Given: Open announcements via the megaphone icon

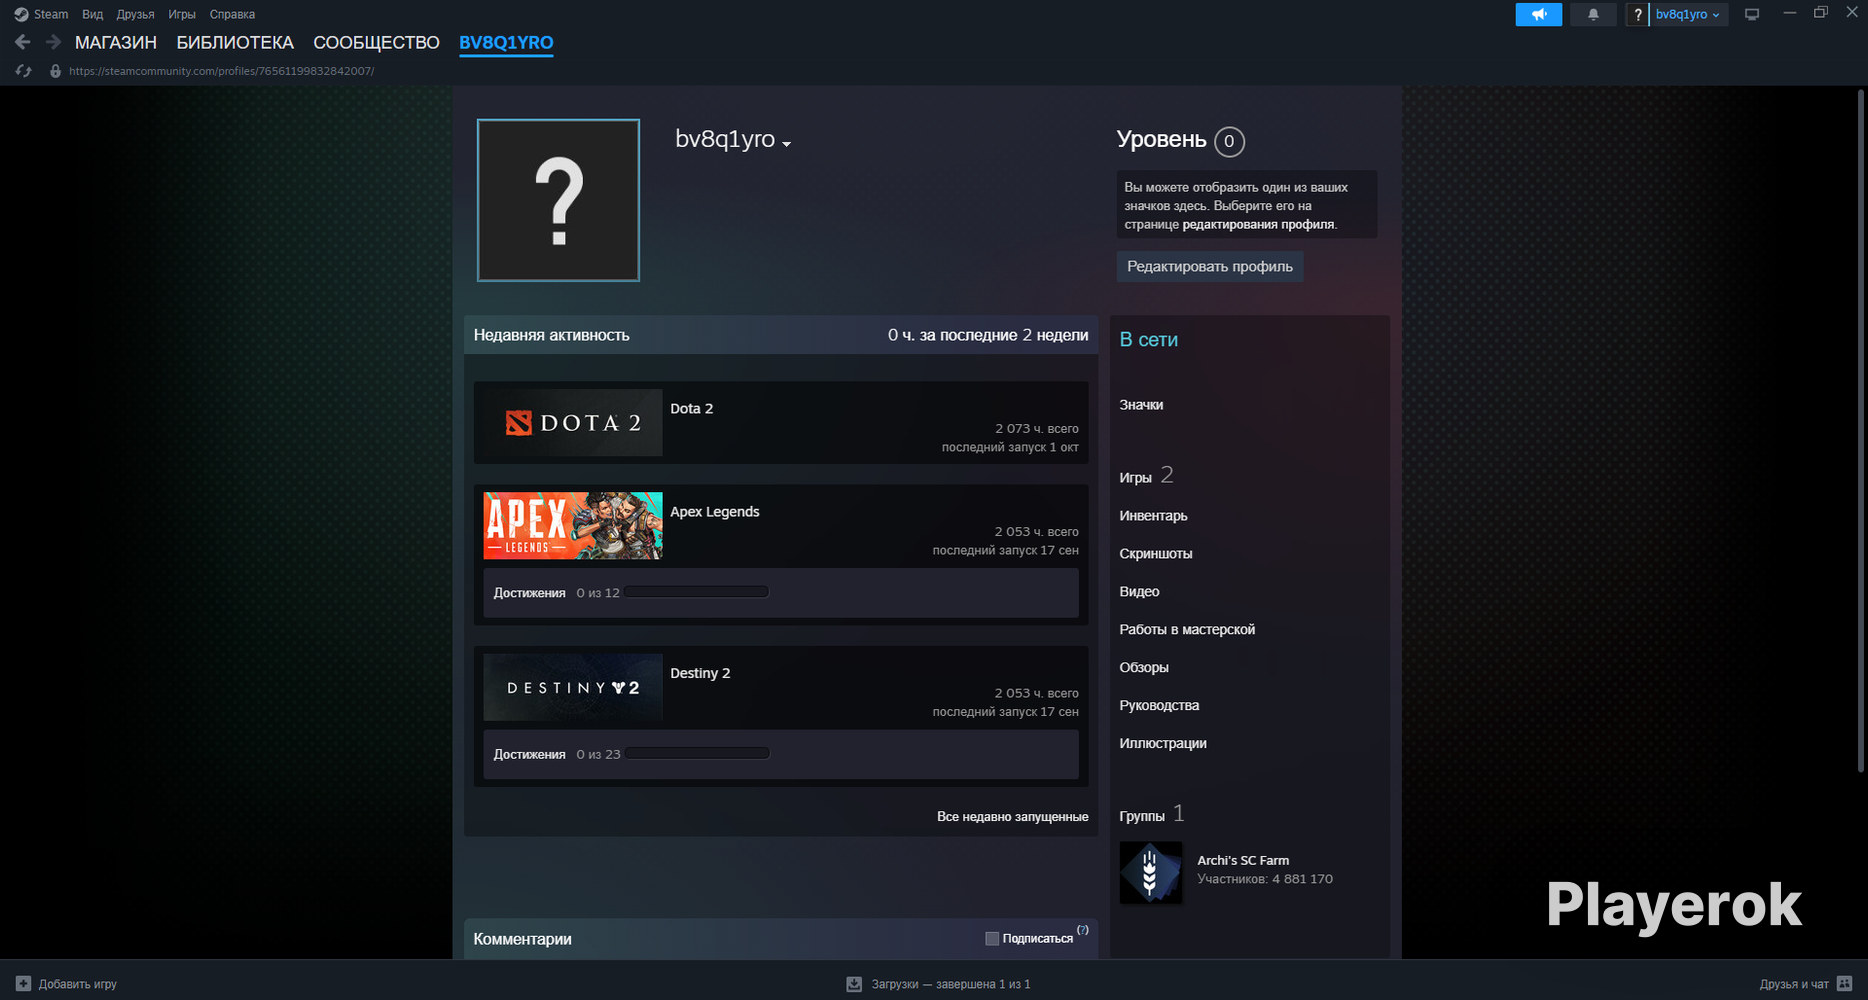Looking at the screenshot, I should point(1539,14).
